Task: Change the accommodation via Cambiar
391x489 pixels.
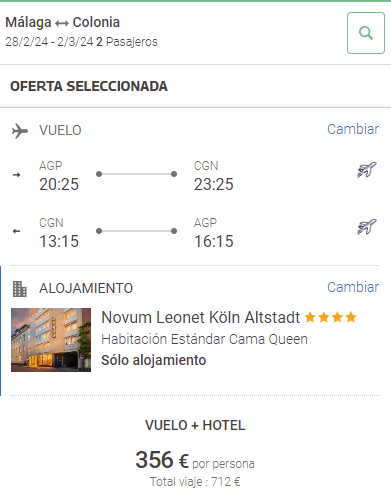Action: (x=353, y=287)
